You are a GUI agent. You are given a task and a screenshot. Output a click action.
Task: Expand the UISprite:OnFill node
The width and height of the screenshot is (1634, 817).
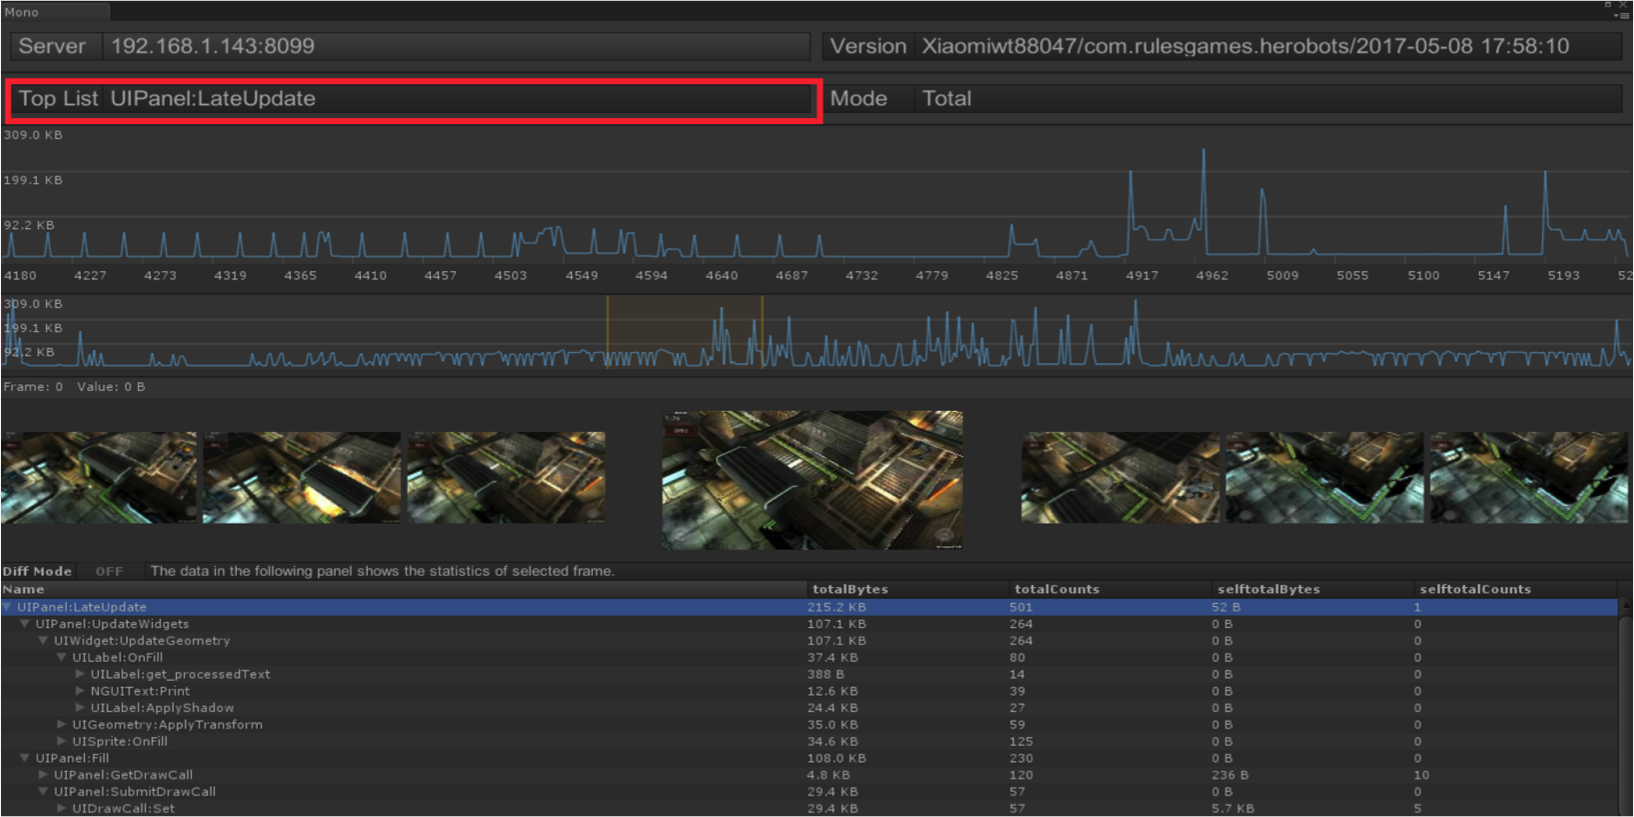pyautogui.click(x=62, y=741)
